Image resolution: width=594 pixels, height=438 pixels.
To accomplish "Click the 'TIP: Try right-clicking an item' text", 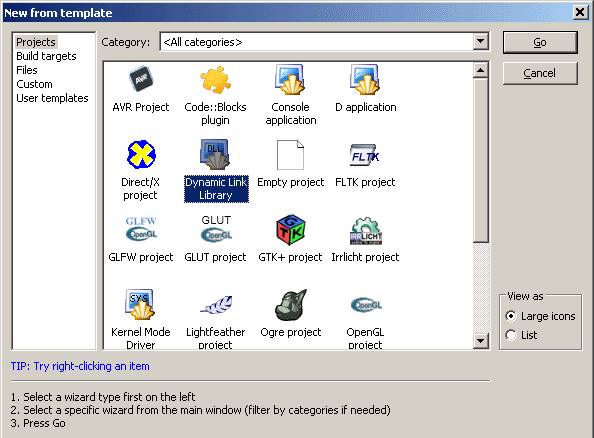I will 80,366.
